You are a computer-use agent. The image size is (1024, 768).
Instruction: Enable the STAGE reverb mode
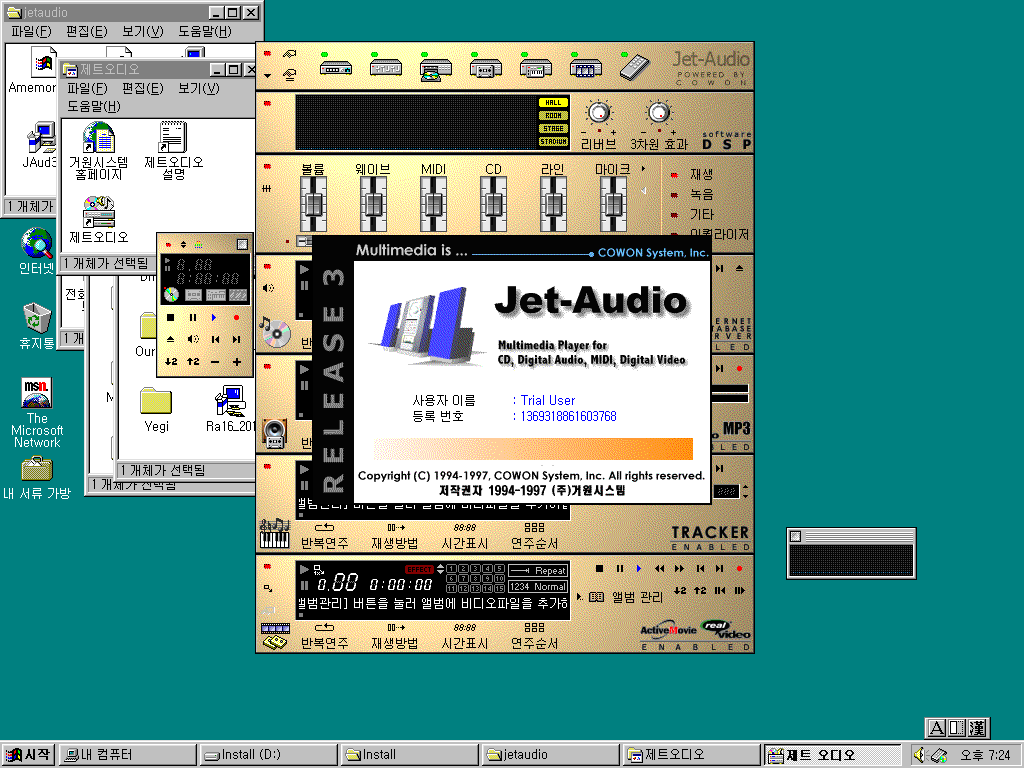553,129
